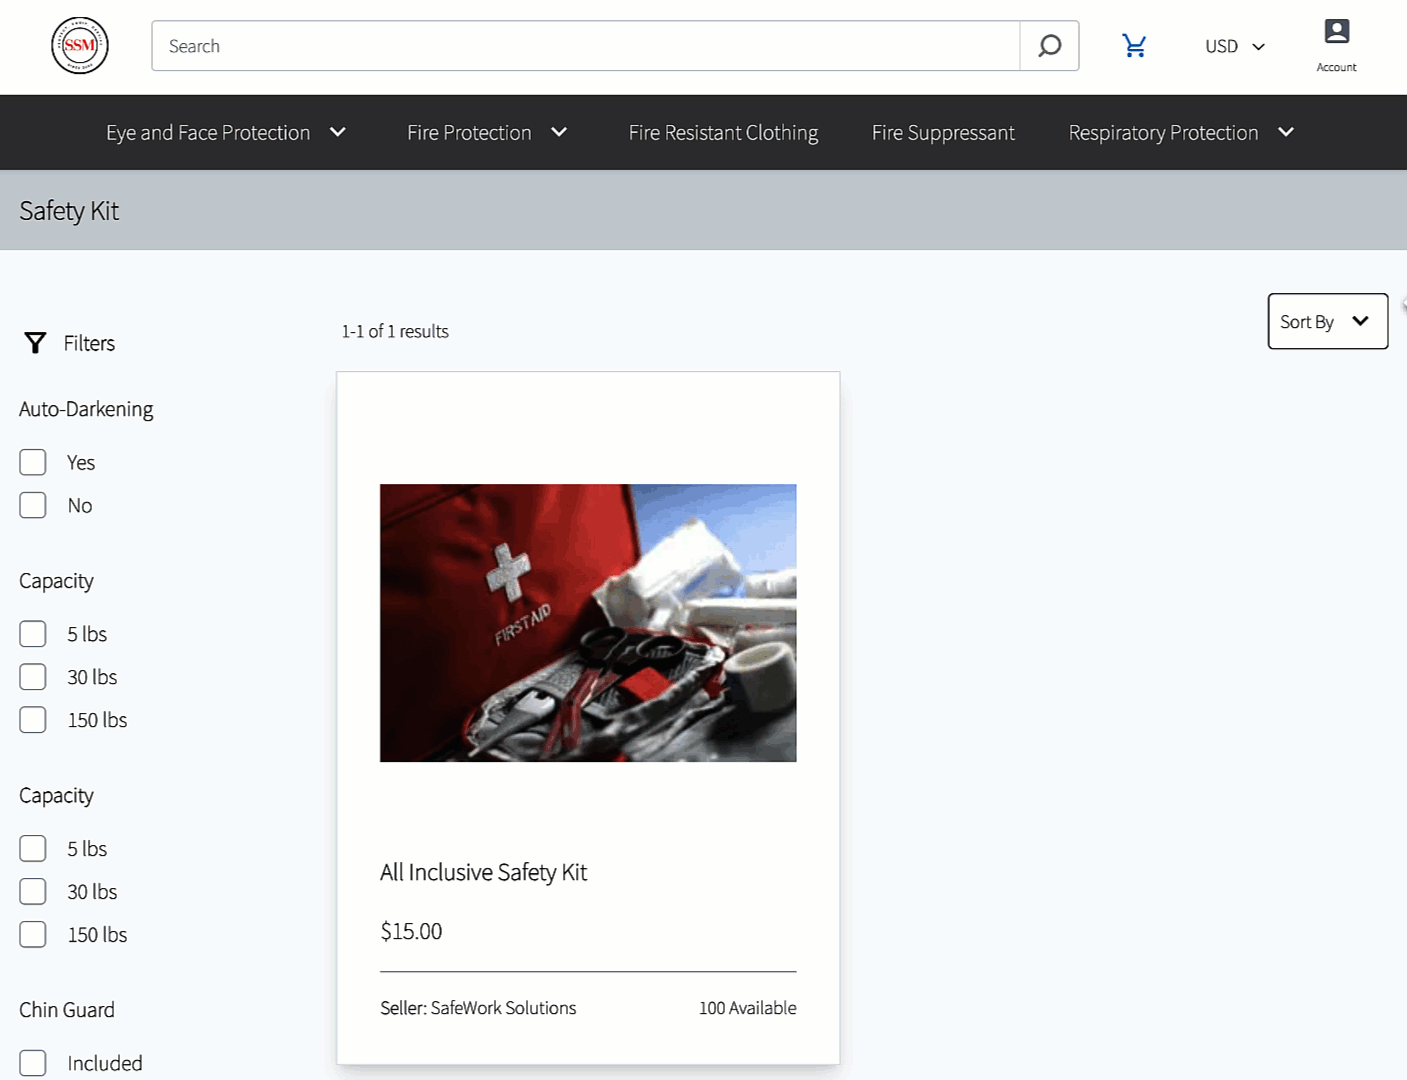Open the All Inclusive Safety Kit link
The image size is (1407, 1080).
coord(483,872)
